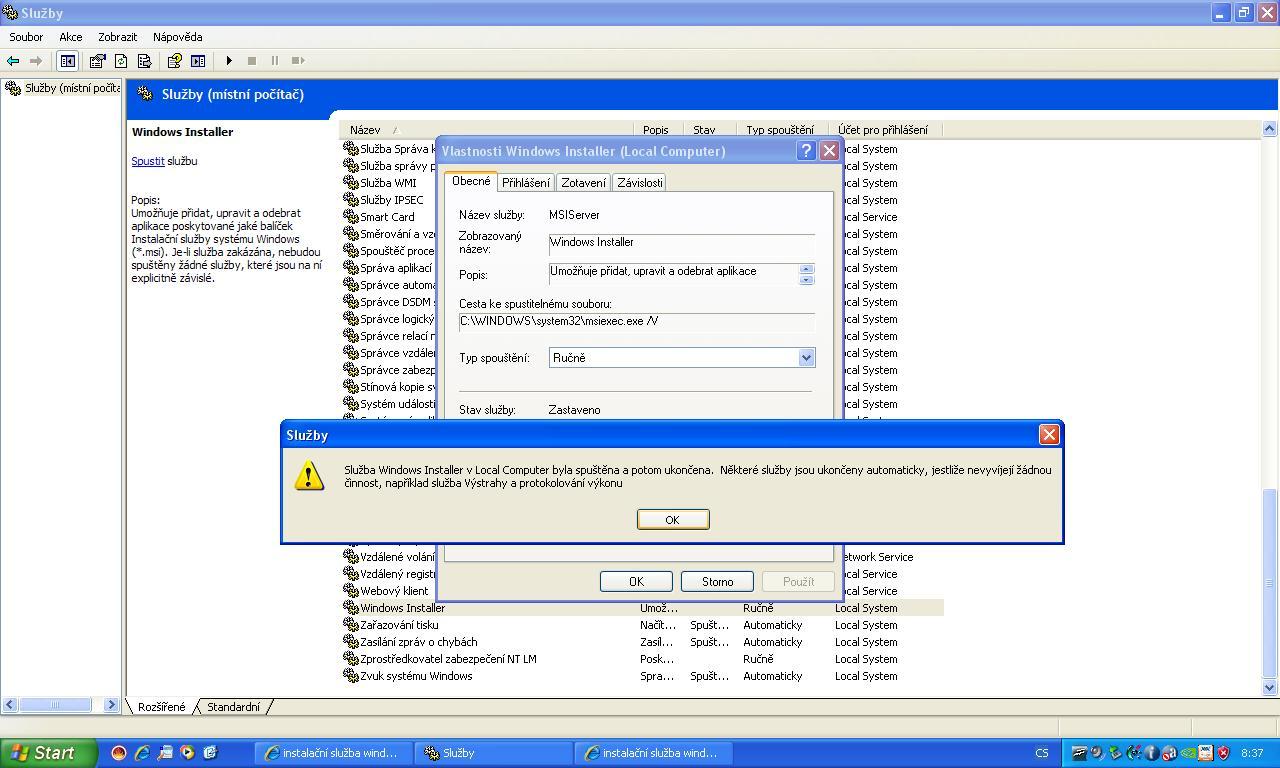This screenshot has width=1280, height=768.
Task: Start the service with the play toolbar icon
Action: coord(229,61)
